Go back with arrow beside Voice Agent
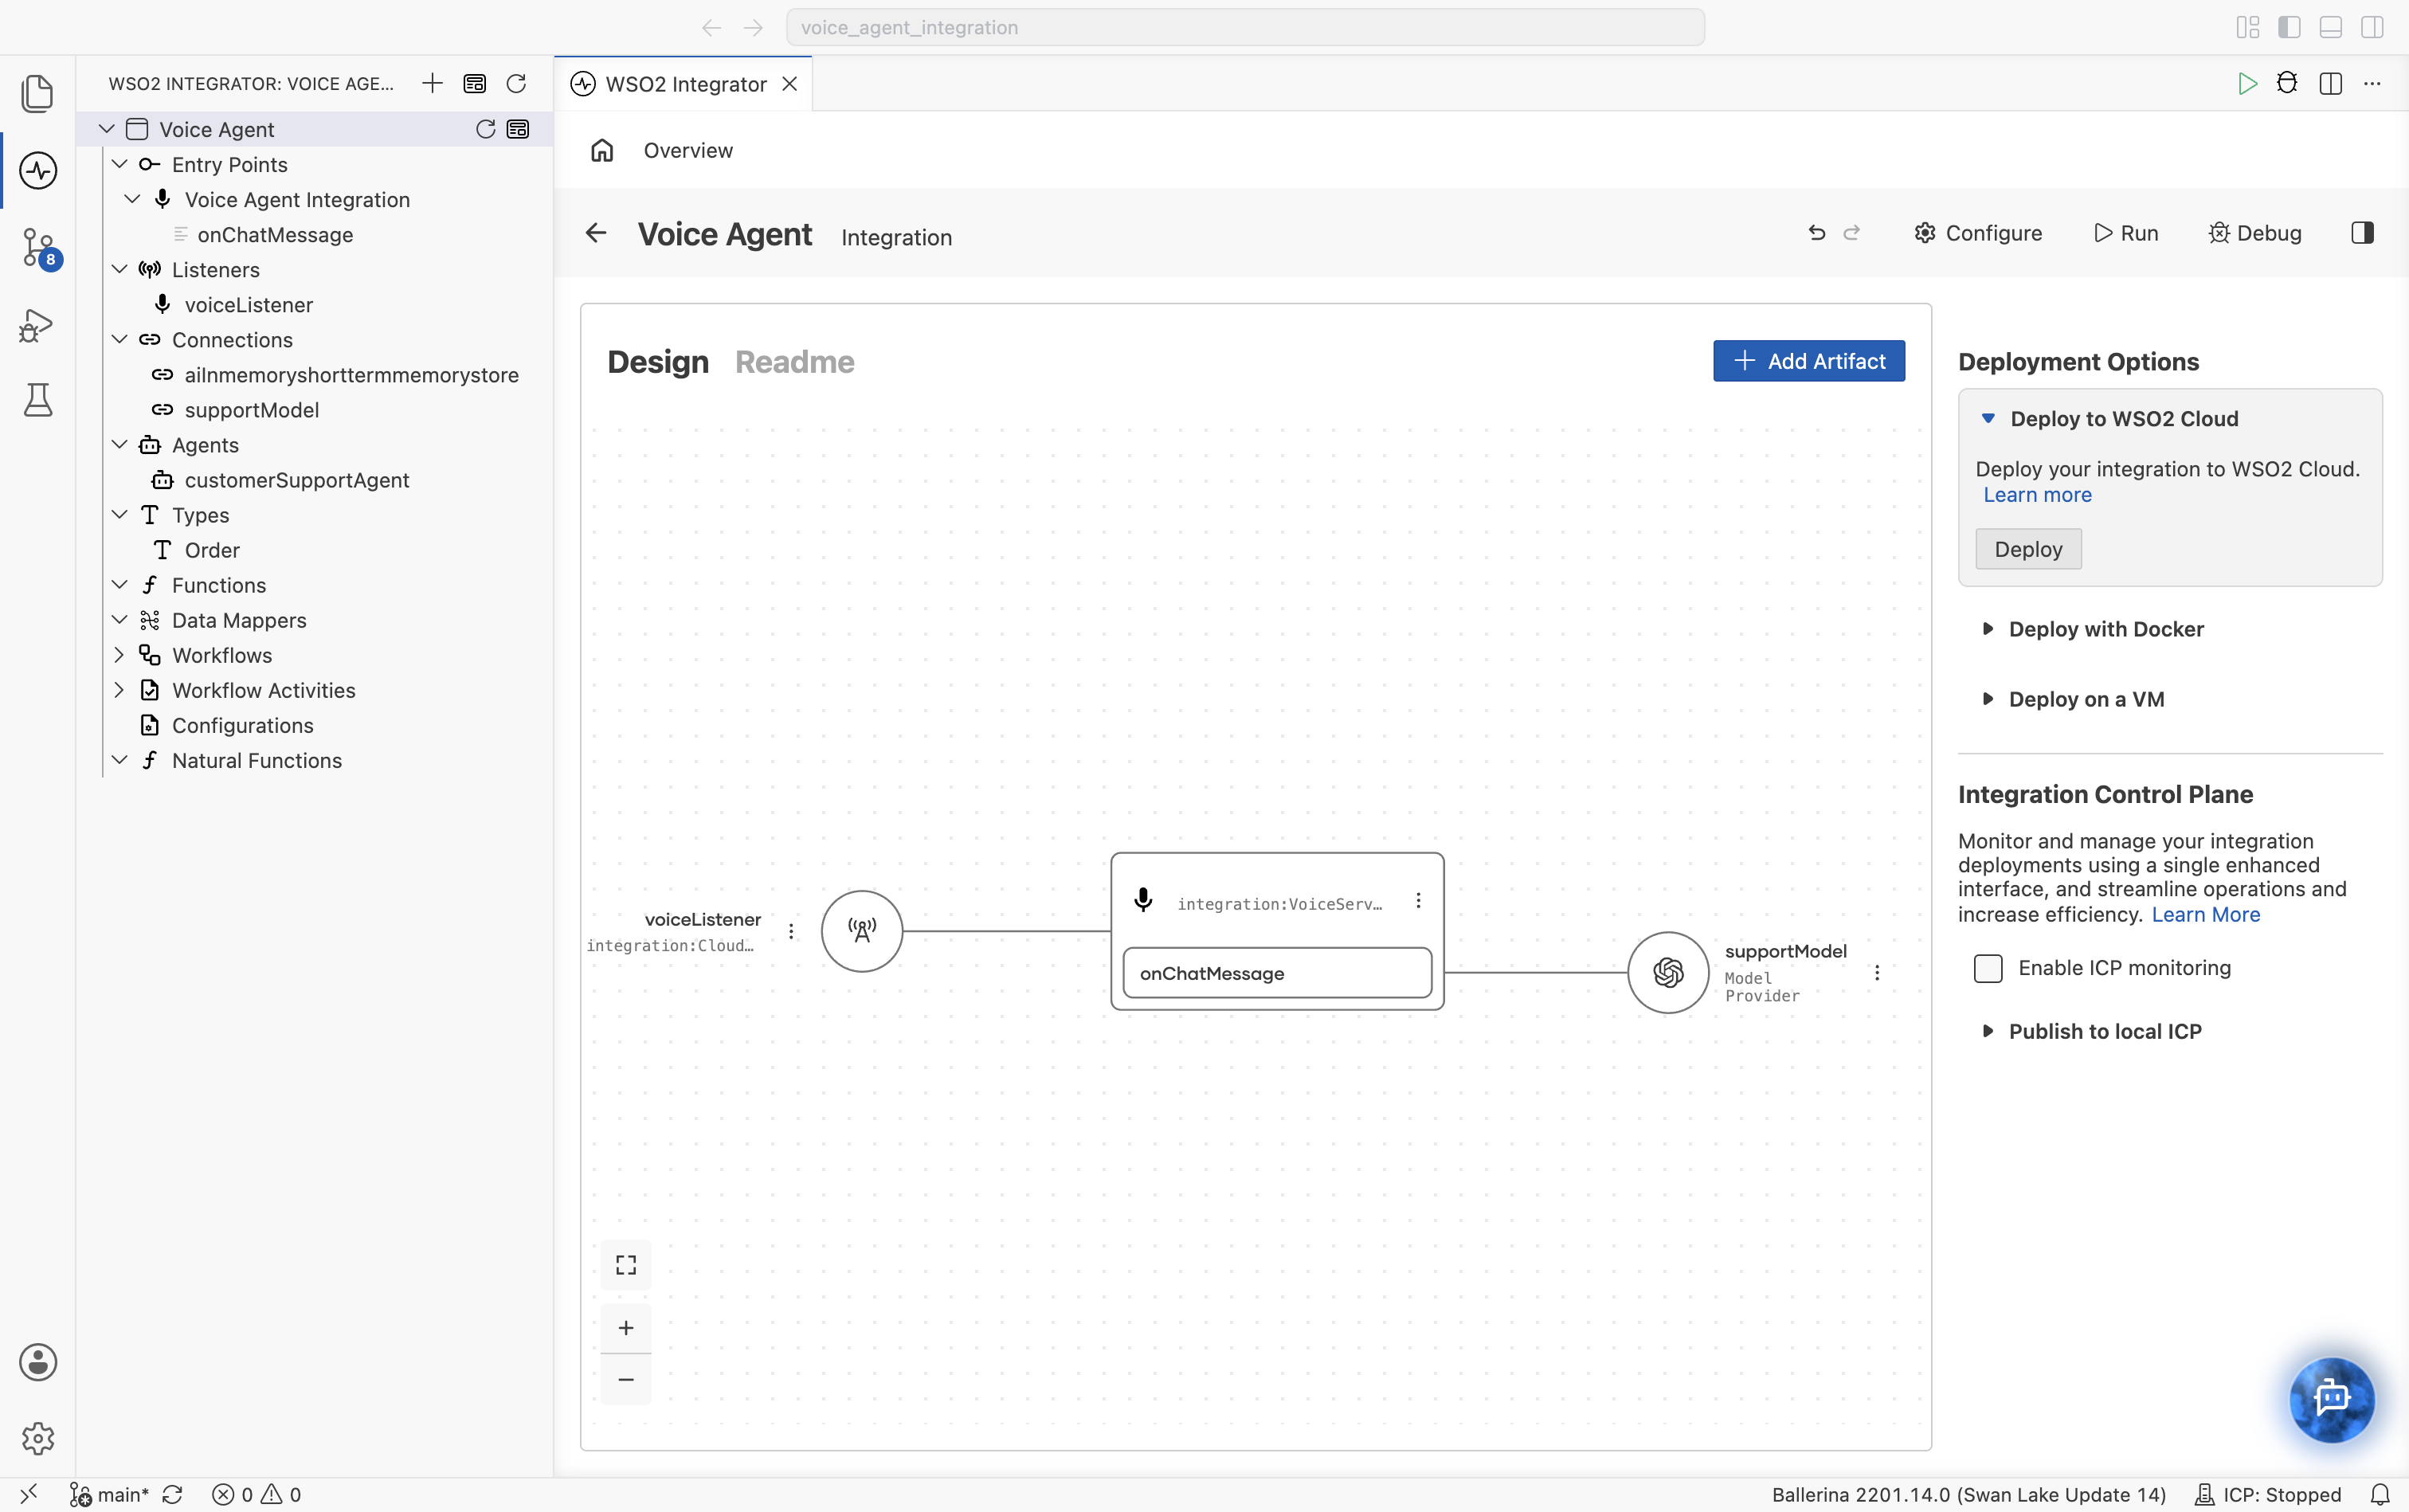The image size is (2409, 1512). [x=596, y=233]
